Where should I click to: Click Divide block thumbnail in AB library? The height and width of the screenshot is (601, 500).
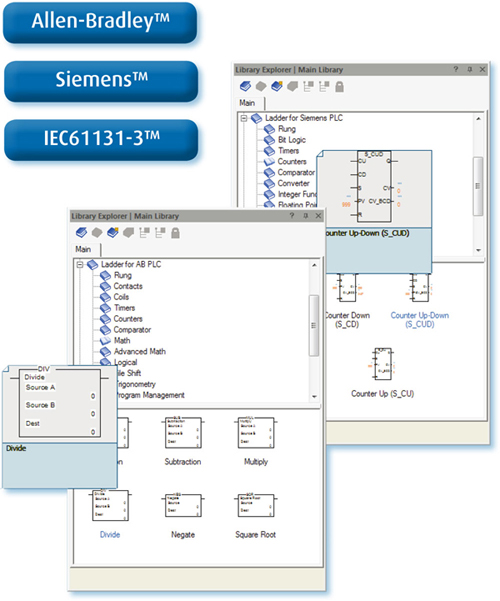pyautogui.click(x=110, y=506)
